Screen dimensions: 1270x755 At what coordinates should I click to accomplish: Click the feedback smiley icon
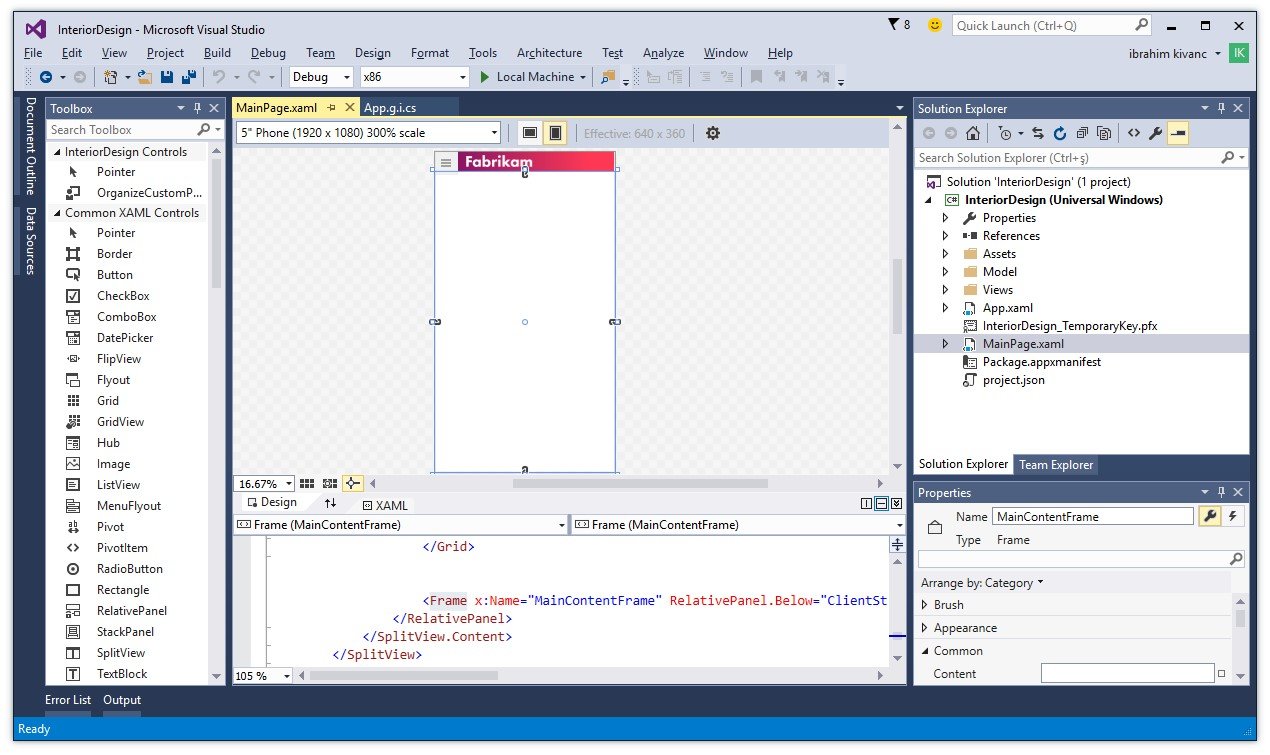point(935,25)
